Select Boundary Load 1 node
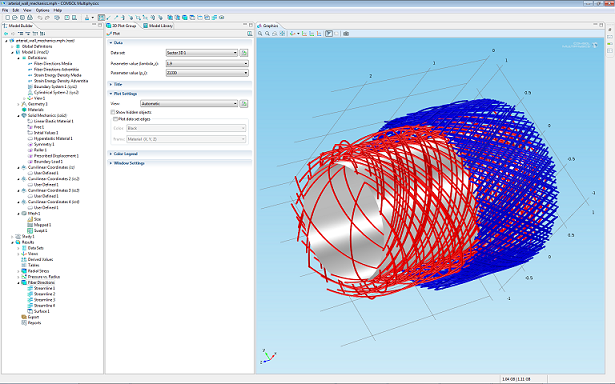 pyautogui.click(x=48, y=162)
